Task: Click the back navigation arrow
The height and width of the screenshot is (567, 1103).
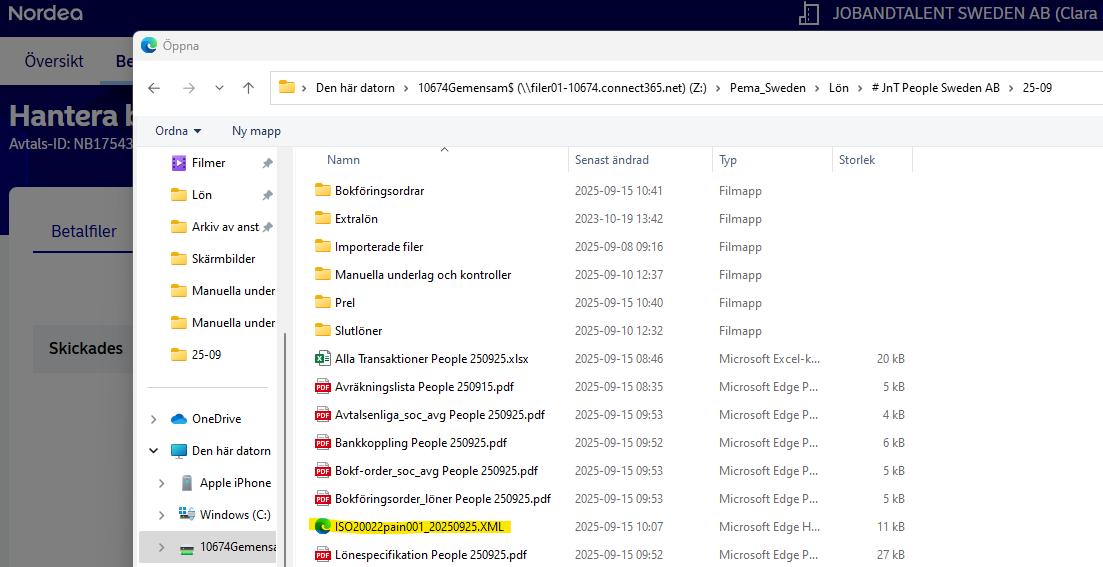Action: pyautogui.click(x=154, y=88)
